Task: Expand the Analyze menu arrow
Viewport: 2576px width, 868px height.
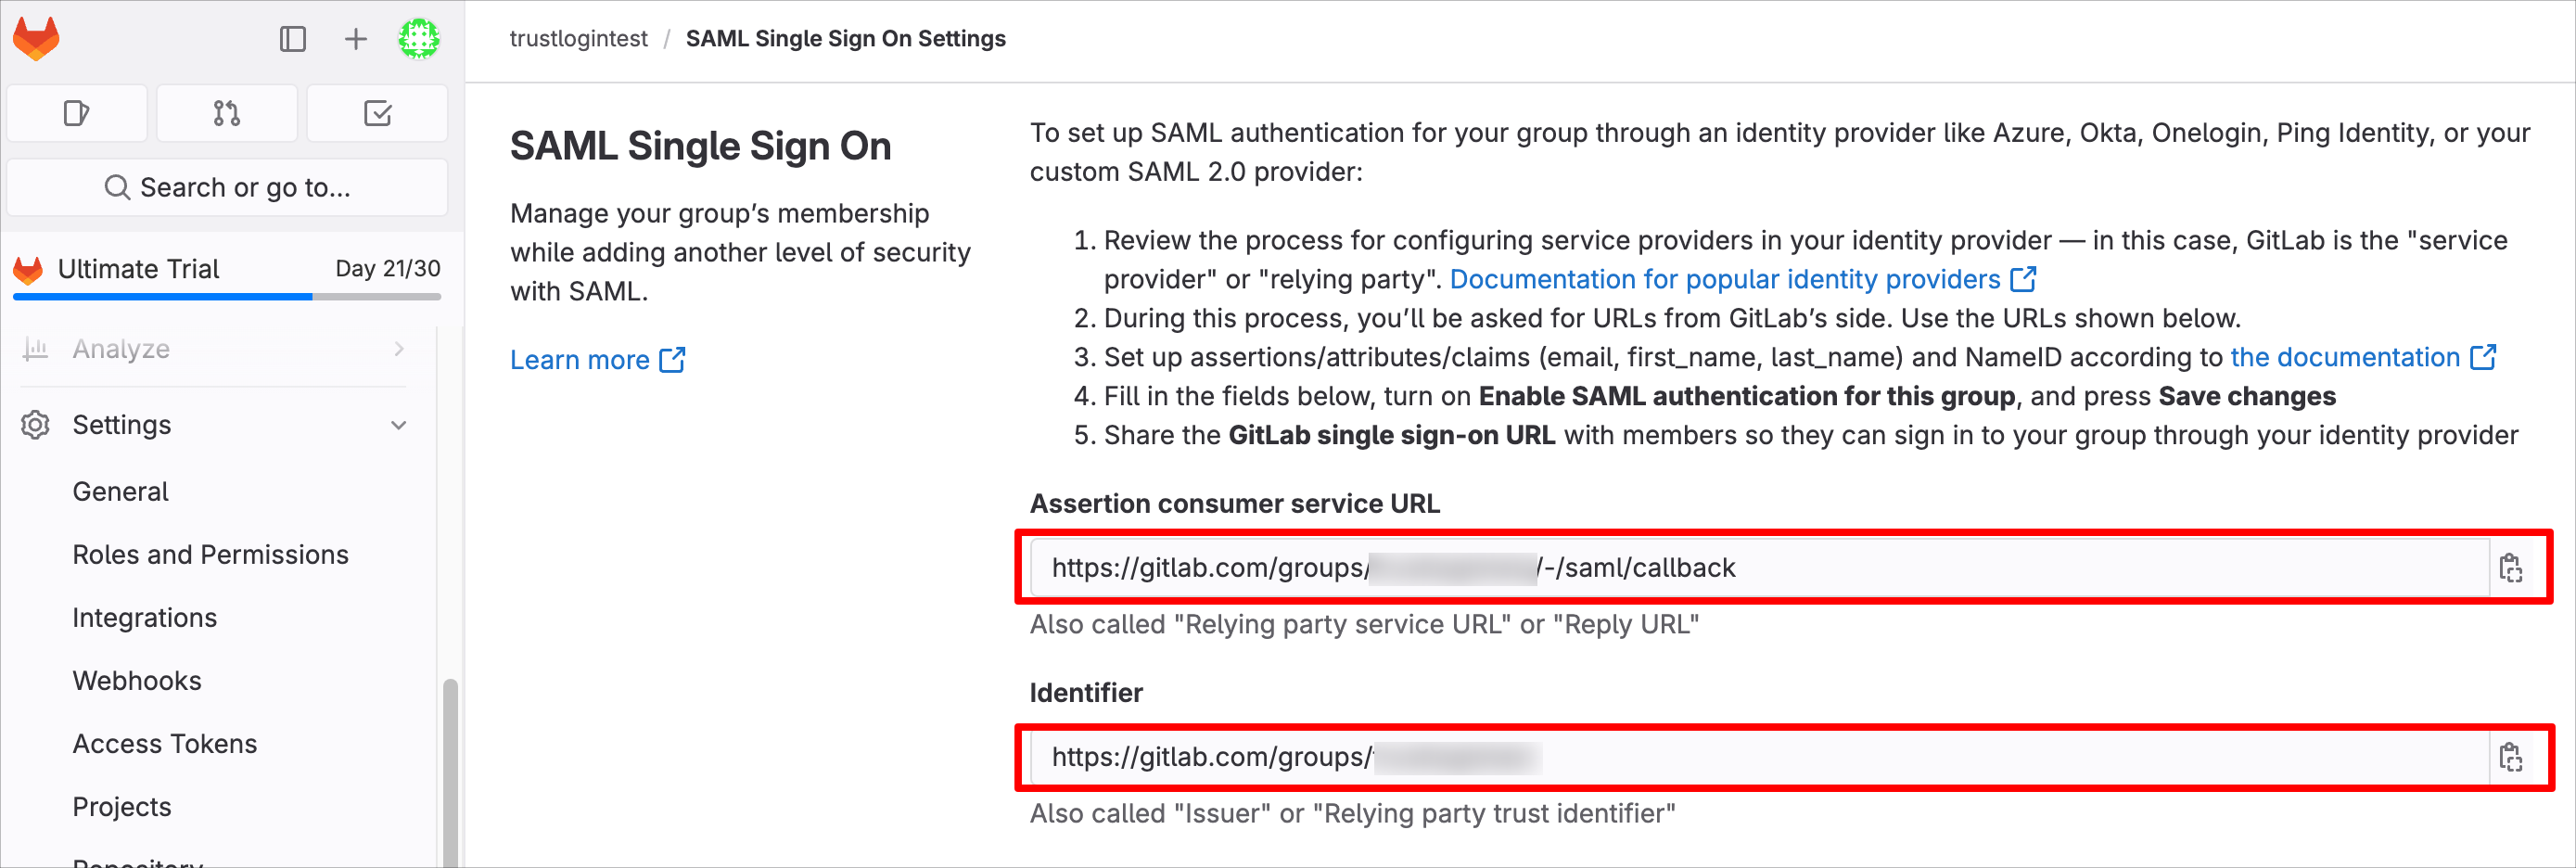Action: [x=399, y=349]
